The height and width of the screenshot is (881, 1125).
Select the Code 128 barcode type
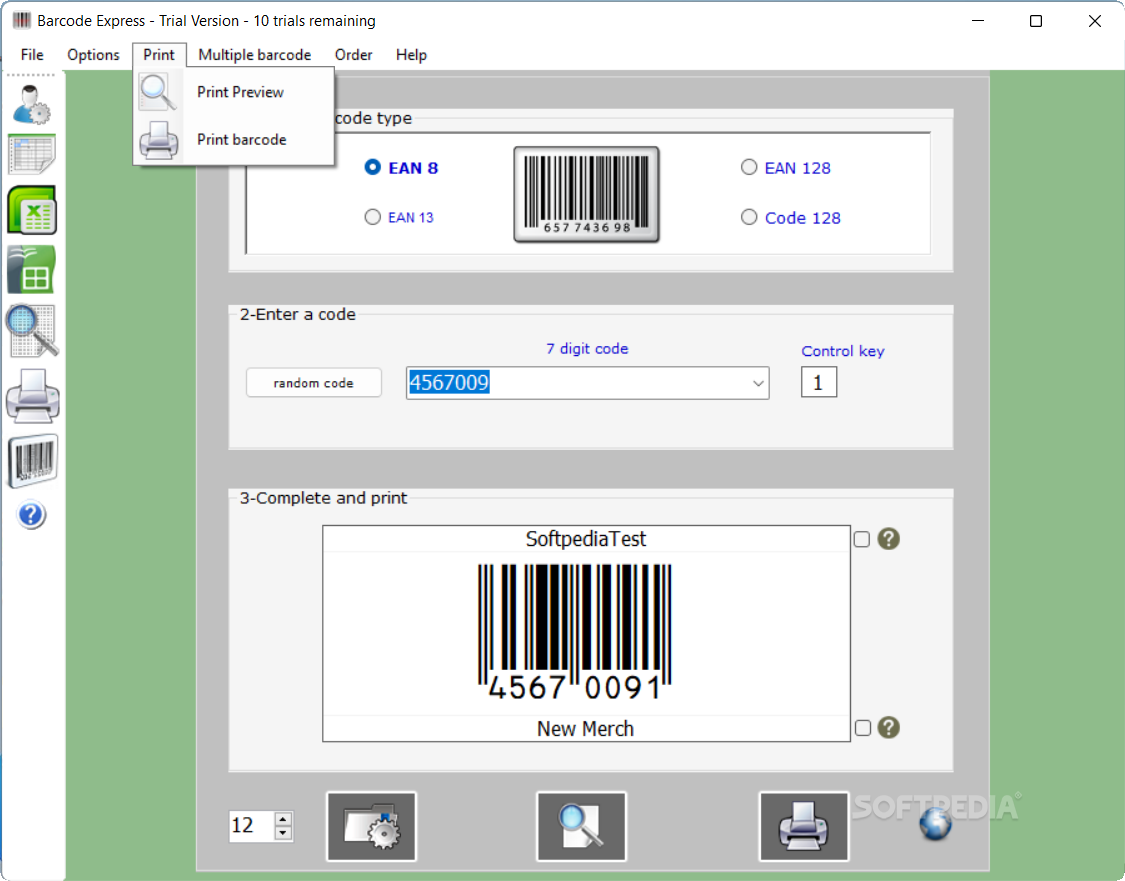(749, 217)
